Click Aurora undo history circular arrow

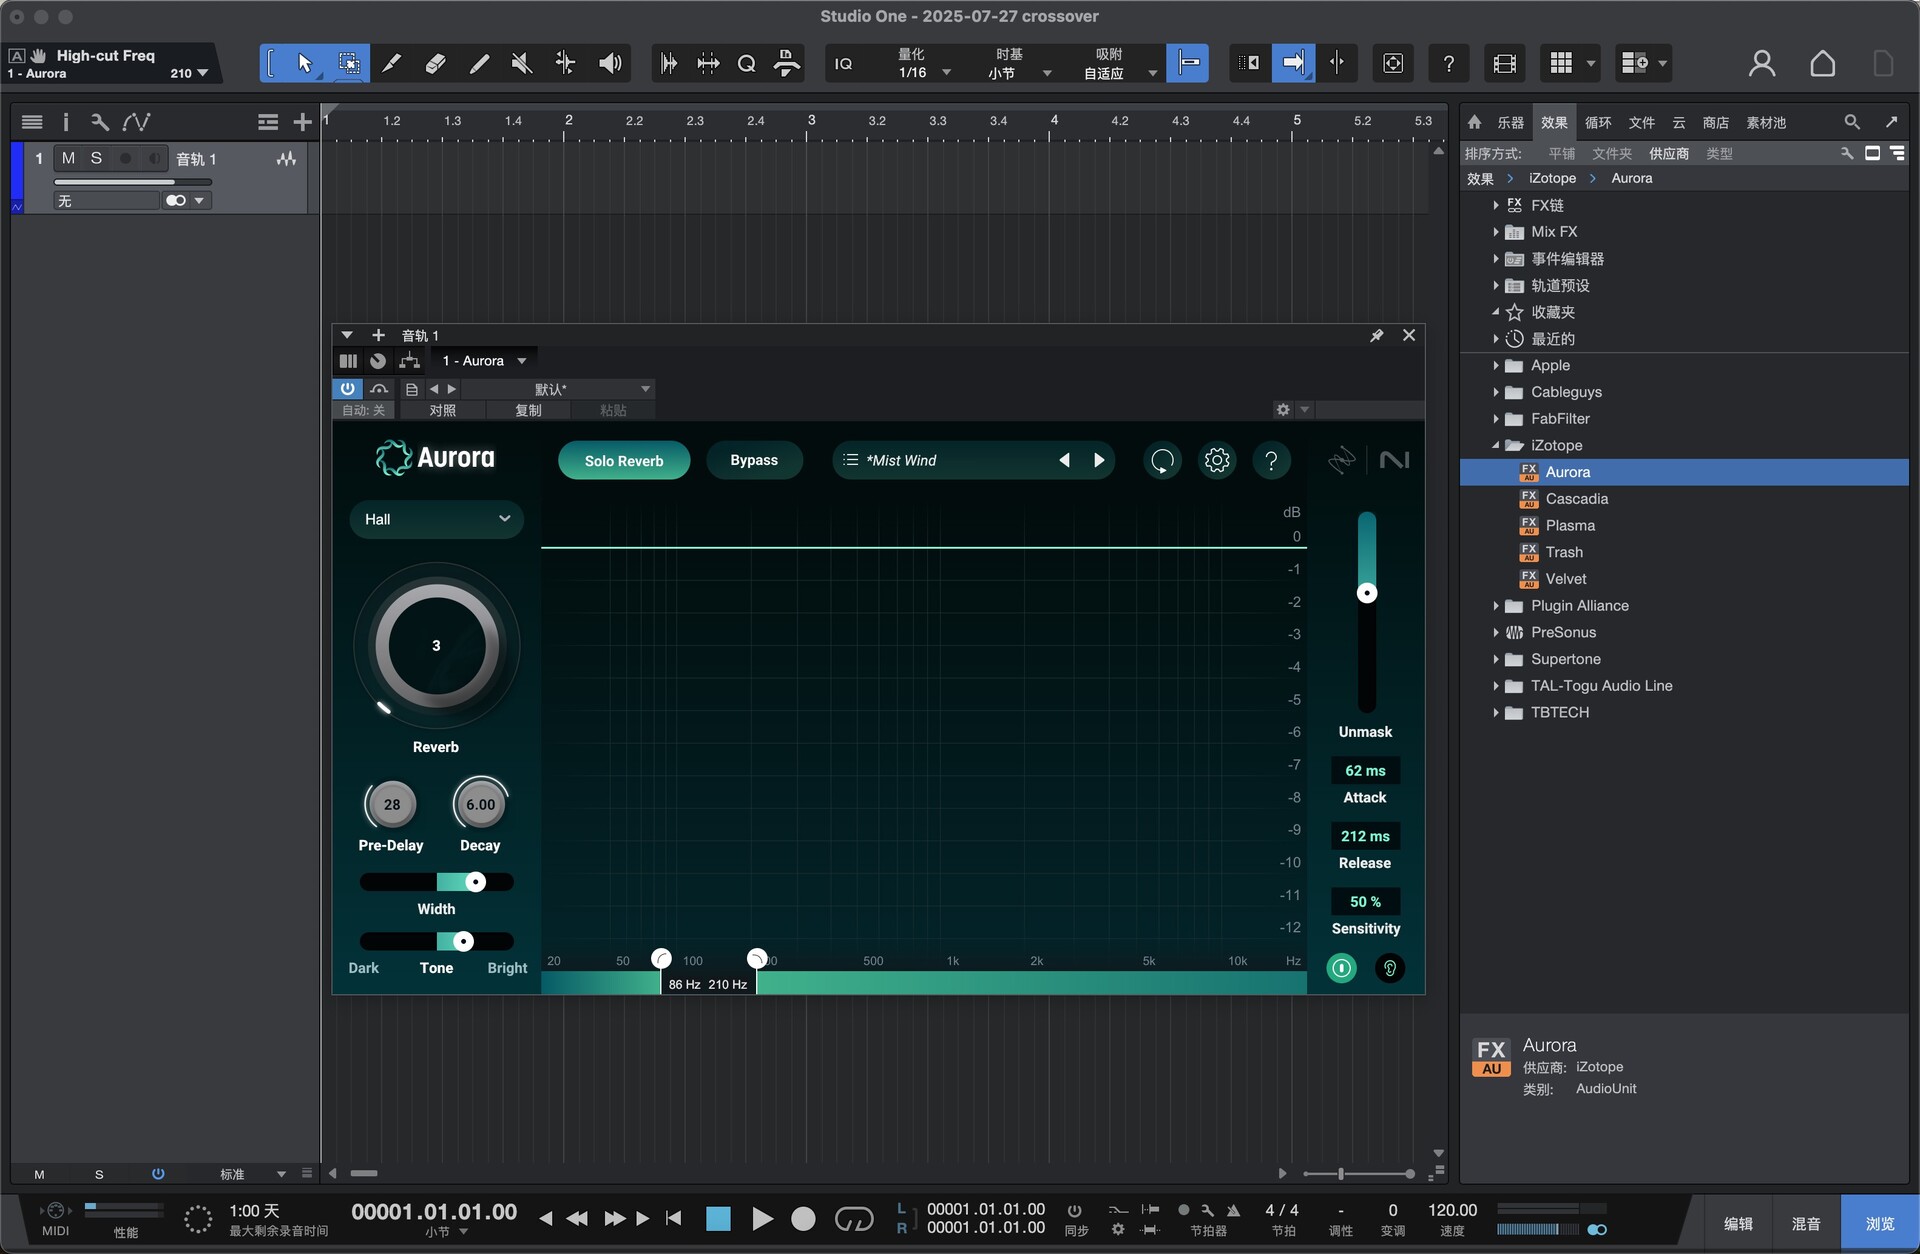coord(1162,460)
